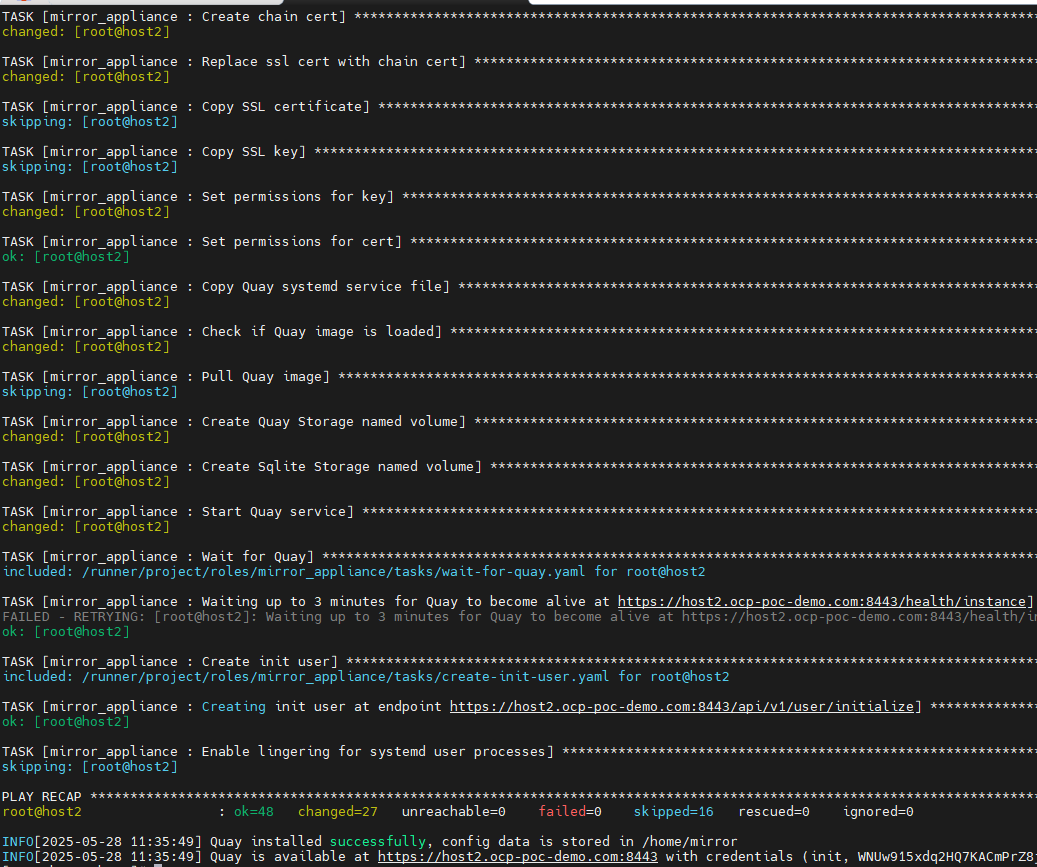Click the 'Set permissions for key' task line

518,196
